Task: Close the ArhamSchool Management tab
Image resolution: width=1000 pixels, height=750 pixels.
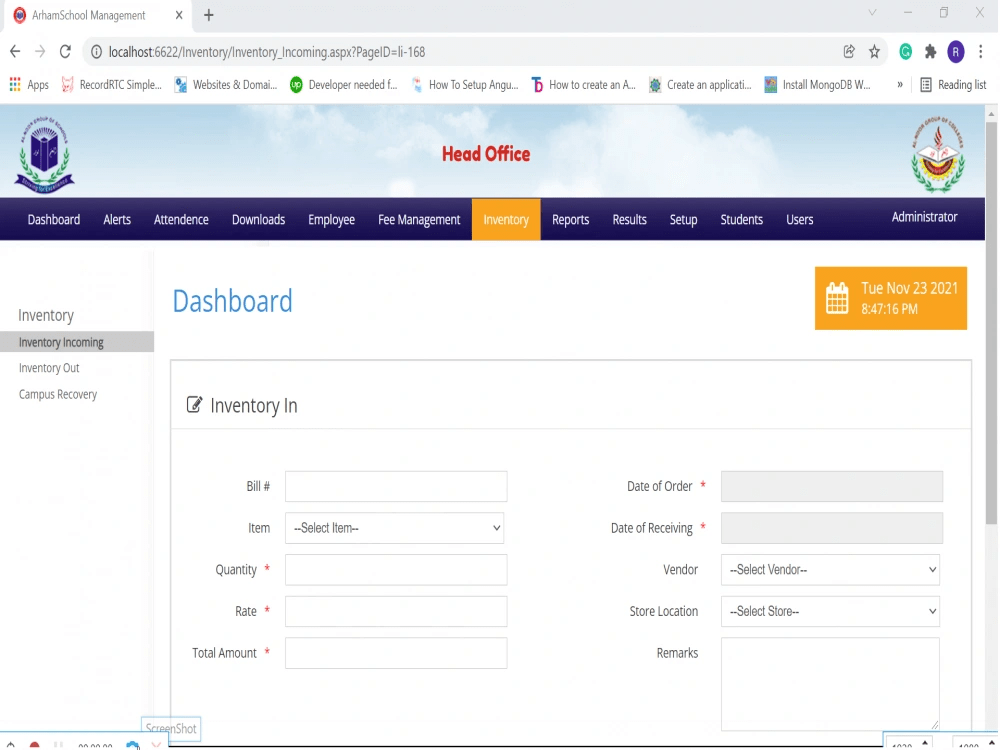Action: coord(179,15)
